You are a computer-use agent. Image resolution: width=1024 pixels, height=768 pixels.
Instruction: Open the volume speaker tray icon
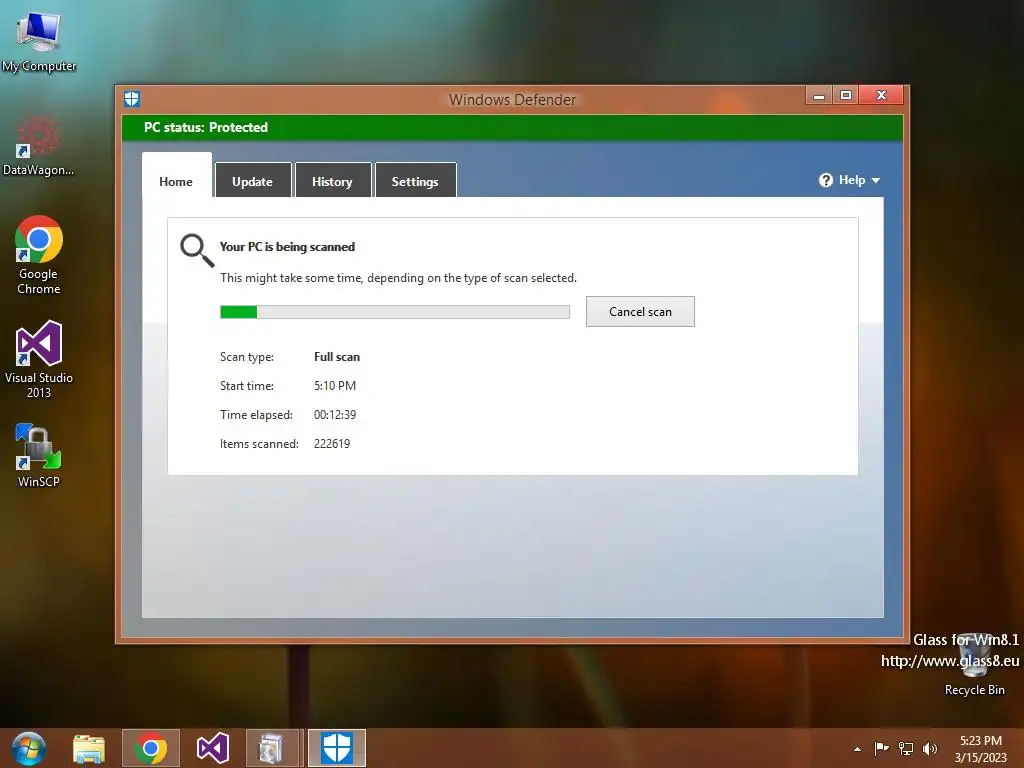[930, 748]
